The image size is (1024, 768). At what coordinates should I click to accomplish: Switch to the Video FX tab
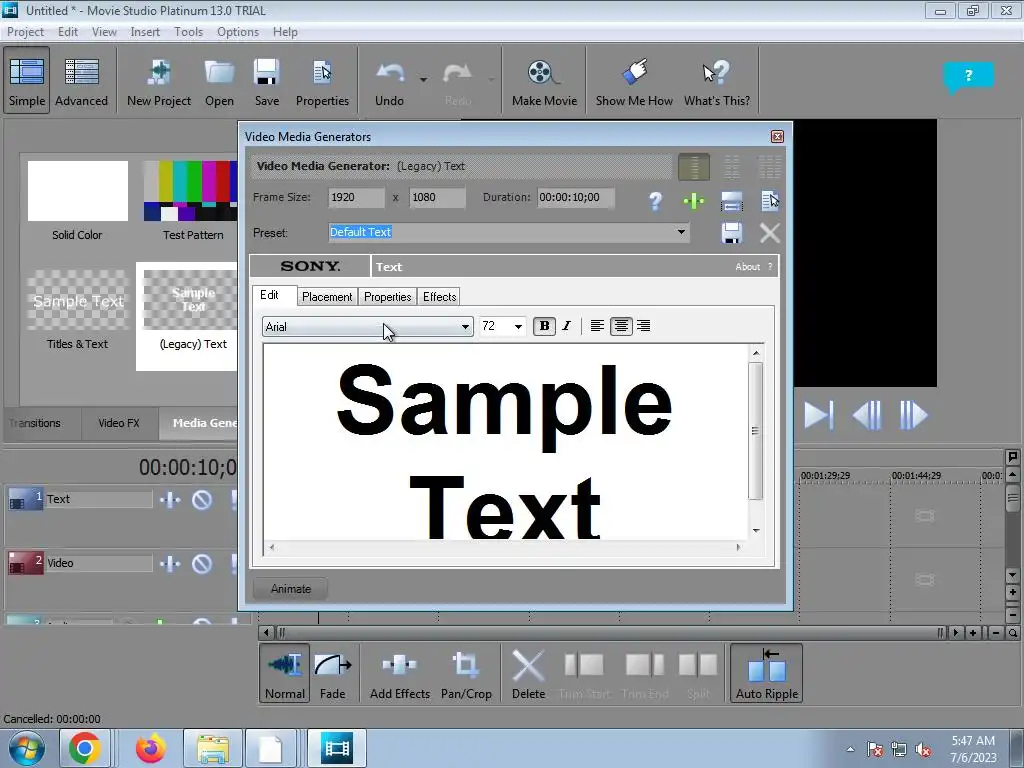click(119, 423)
